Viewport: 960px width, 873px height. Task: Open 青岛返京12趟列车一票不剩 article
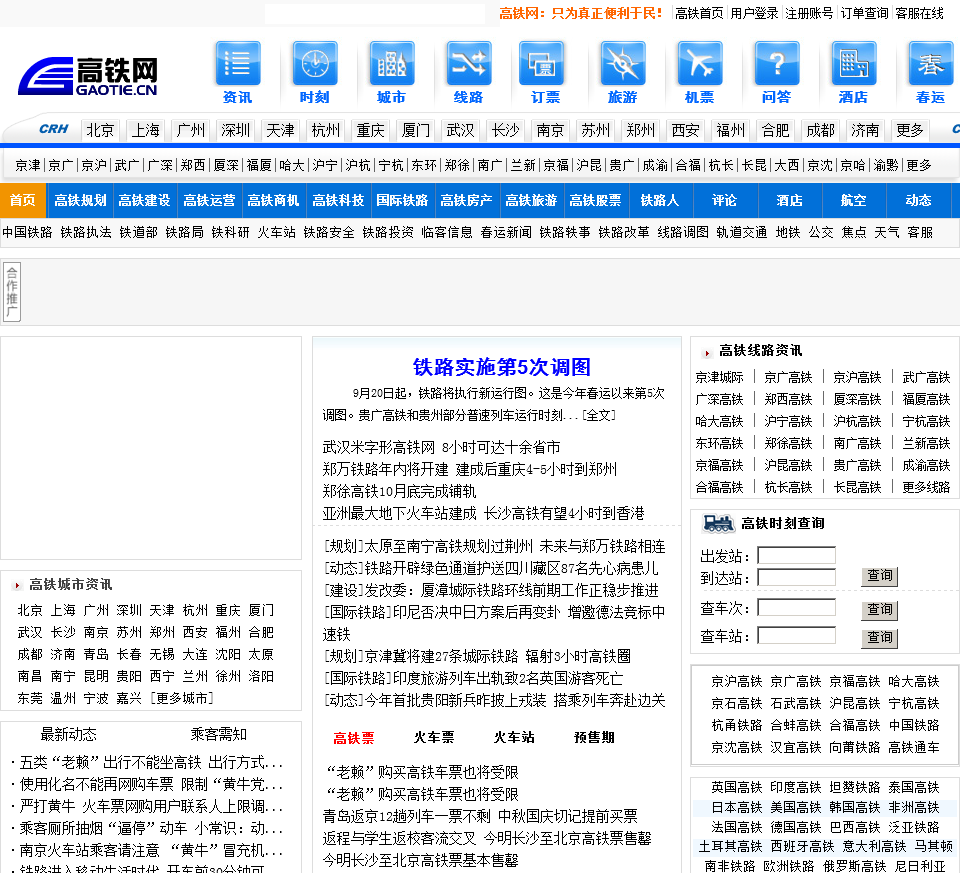(x=480, y=816)
